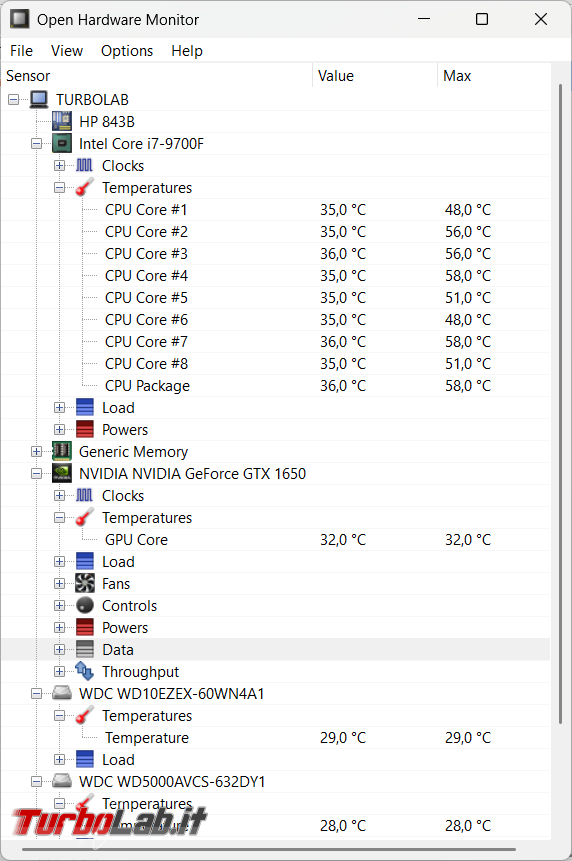Click the GPU Temperatures thermometer icon
Viewport: 572px width, 861px height.
[x=85, y=517]
